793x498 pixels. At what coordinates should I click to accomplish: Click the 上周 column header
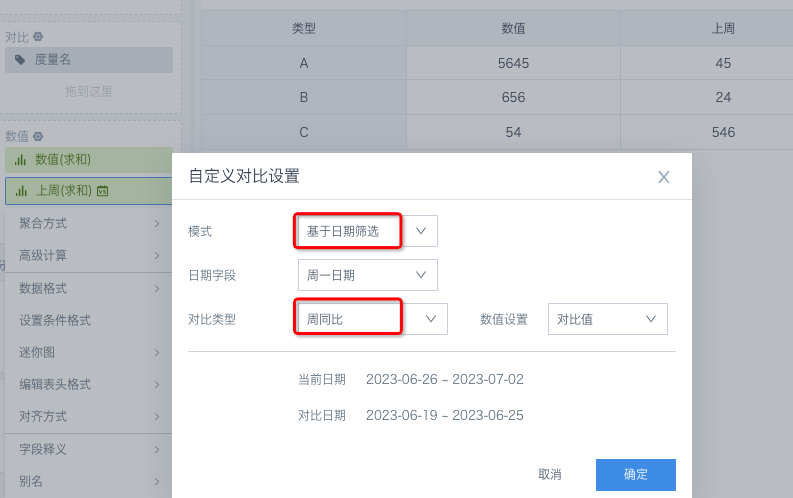click(x=723, y=28)
